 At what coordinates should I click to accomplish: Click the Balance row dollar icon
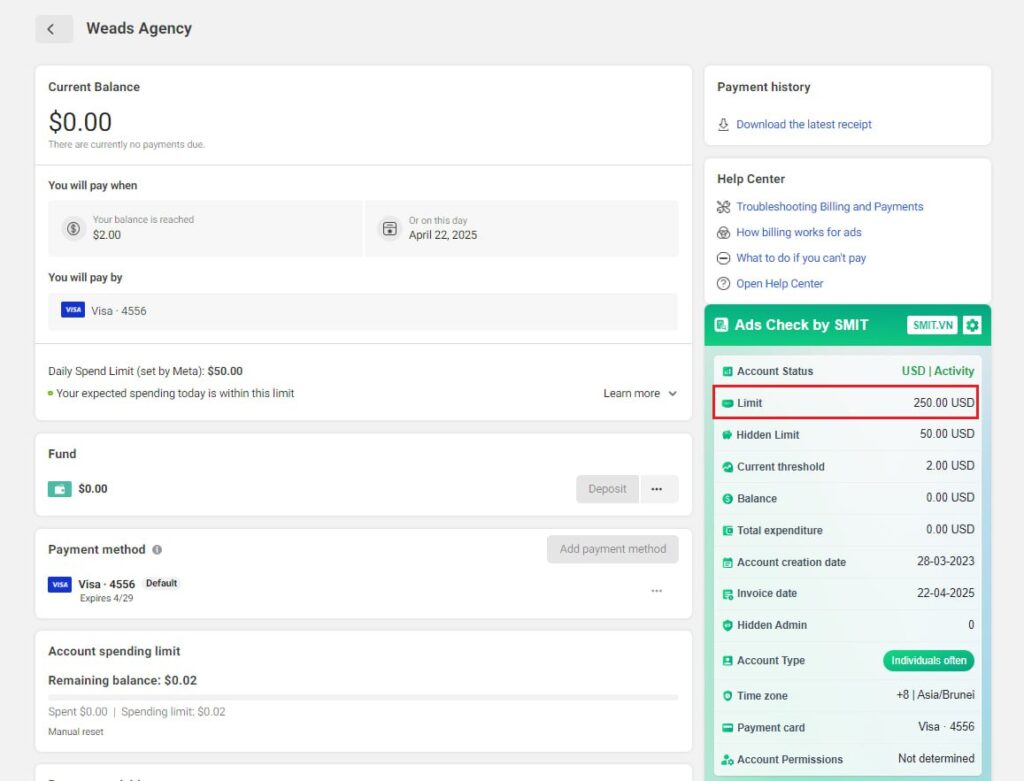728,499
